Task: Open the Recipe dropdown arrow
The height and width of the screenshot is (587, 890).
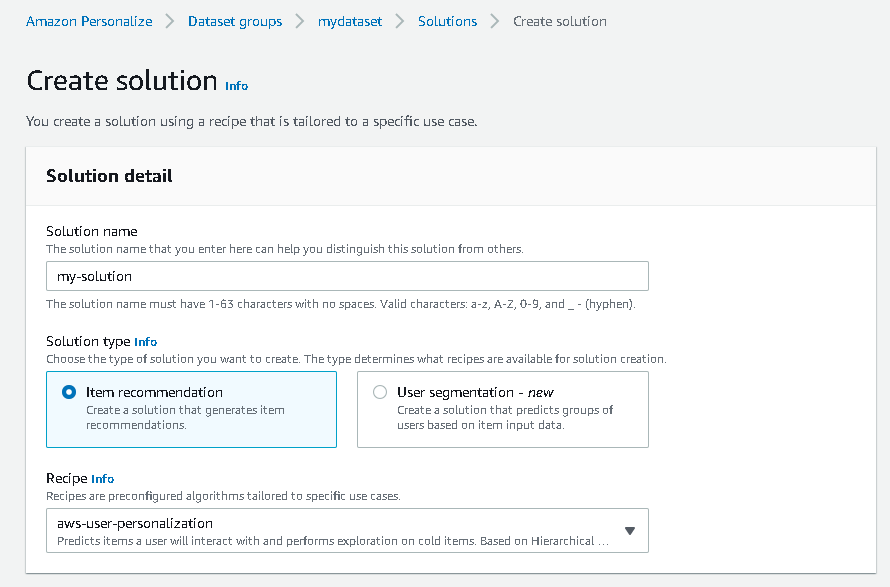Action: (629, 531)
